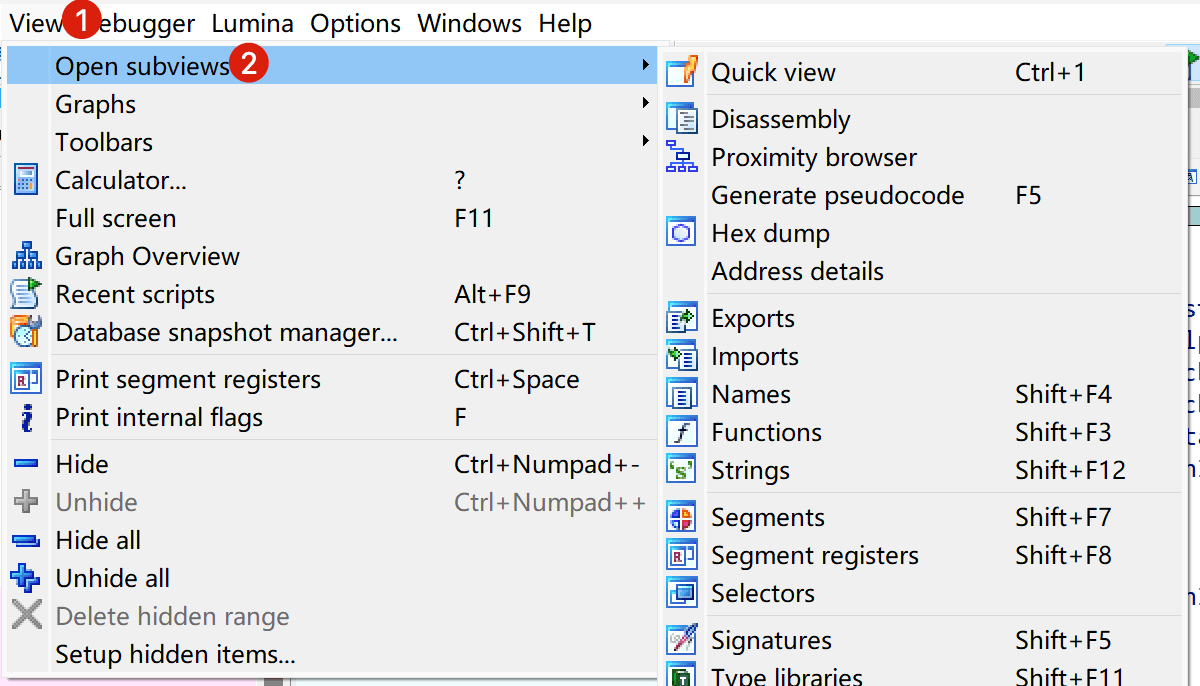
Task: Click the Imports icon
Action: pos(682,356)
